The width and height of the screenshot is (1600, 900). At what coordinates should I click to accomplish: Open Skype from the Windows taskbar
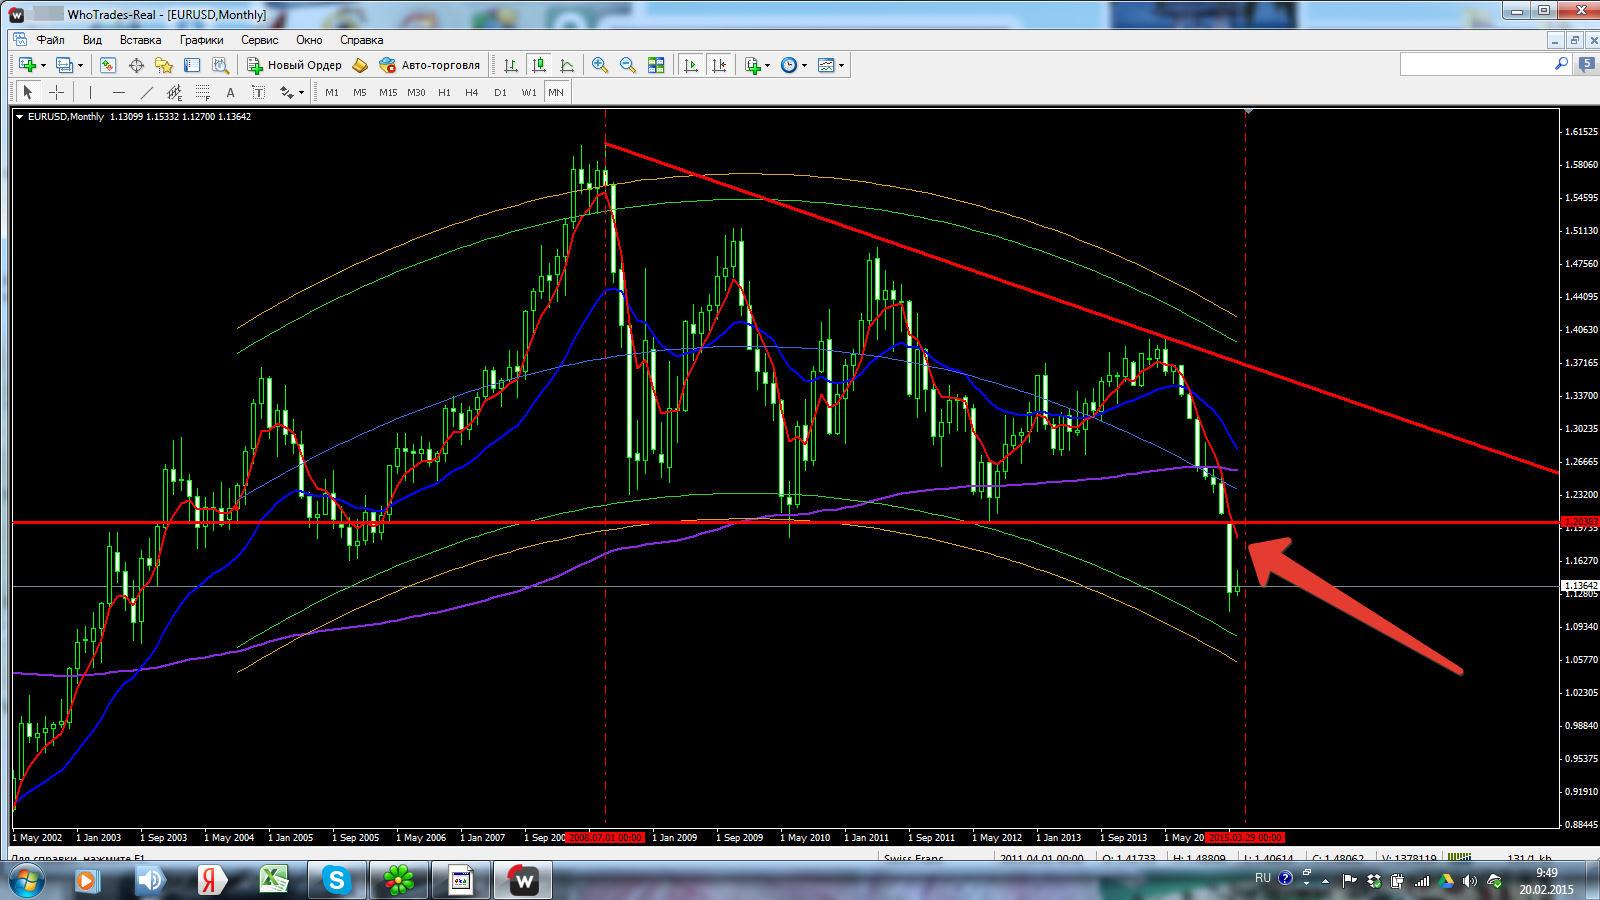coord(336,880)
